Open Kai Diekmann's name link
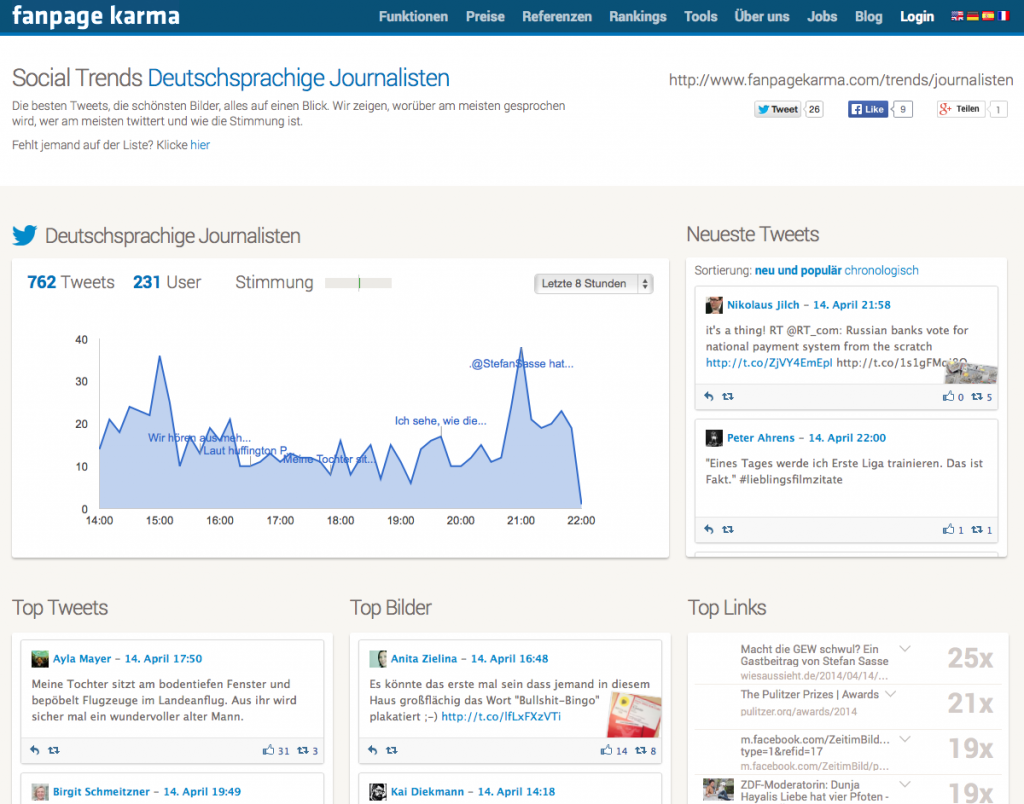 [427, 792]
